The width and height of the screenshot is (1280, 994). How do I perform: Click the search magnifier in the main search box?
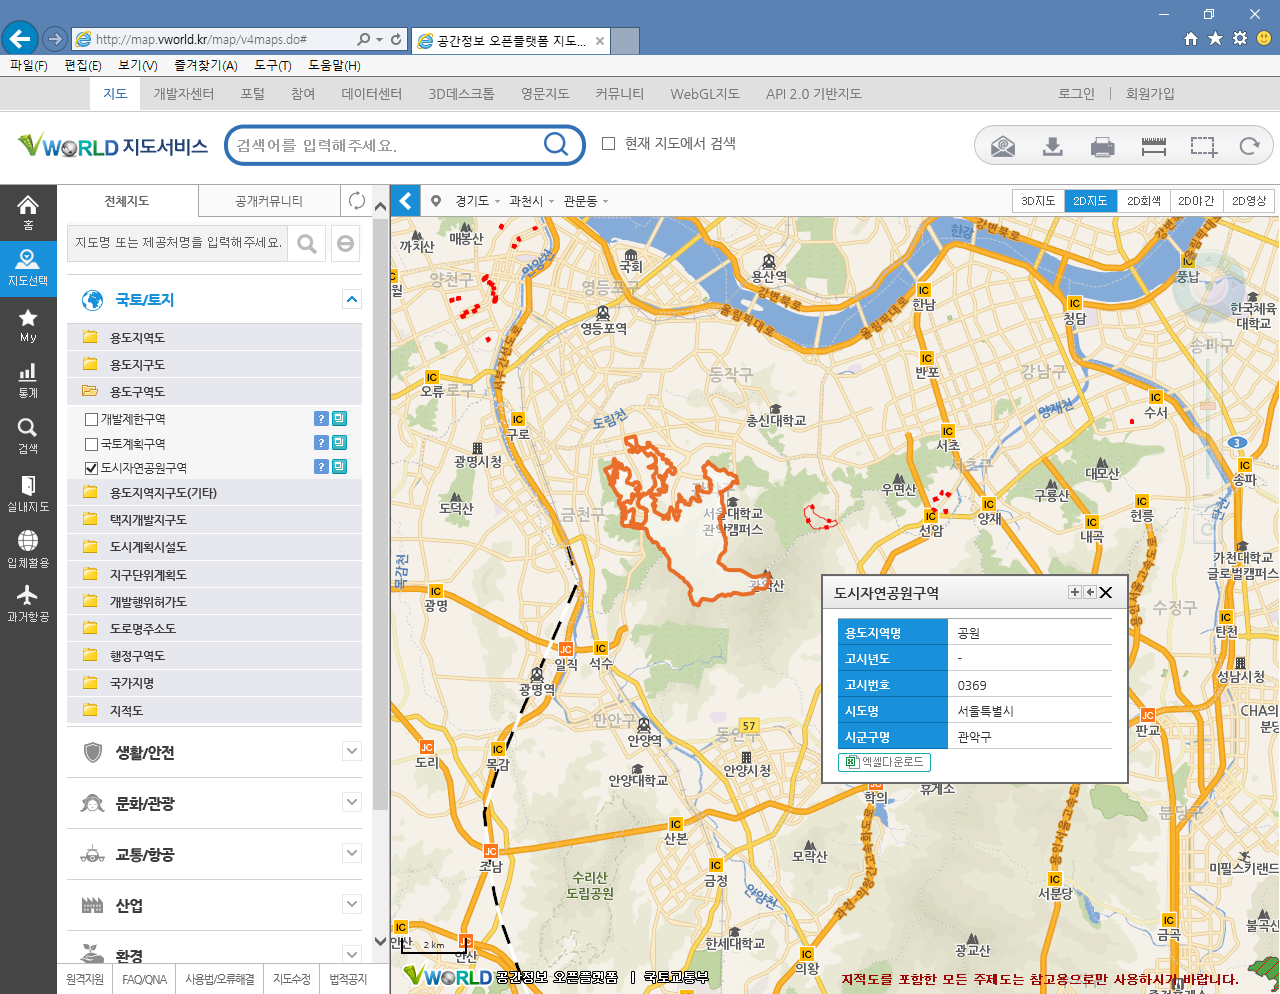click(556, 144)
